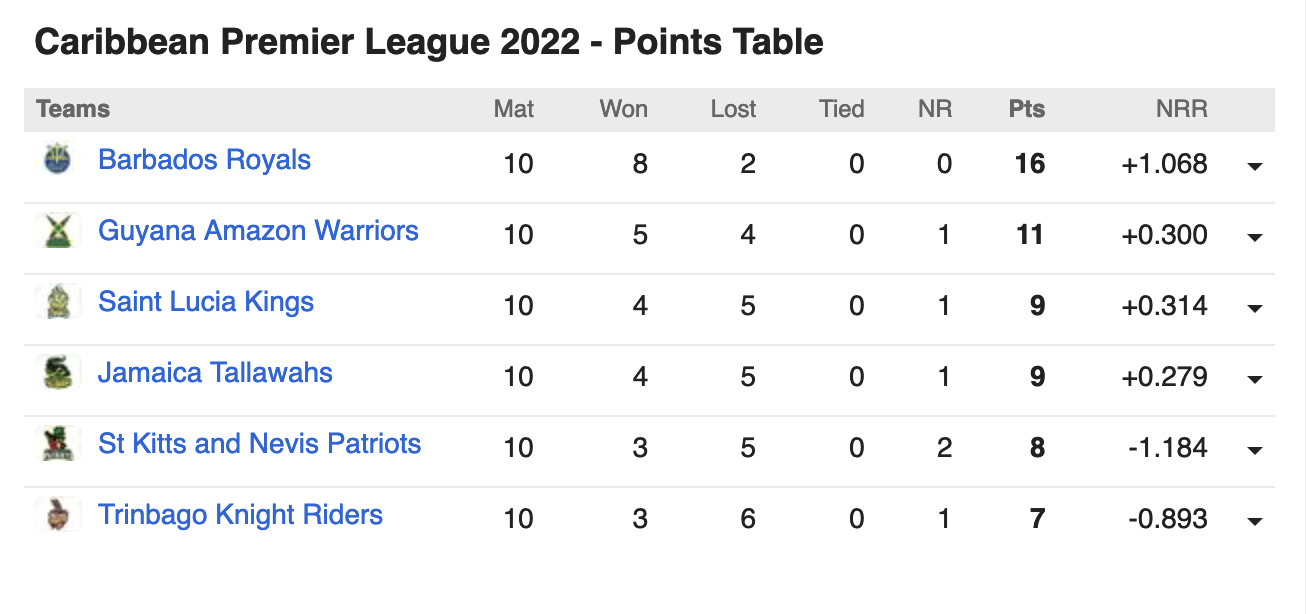Expand the Barbados Royals row details

[1255, 166]
